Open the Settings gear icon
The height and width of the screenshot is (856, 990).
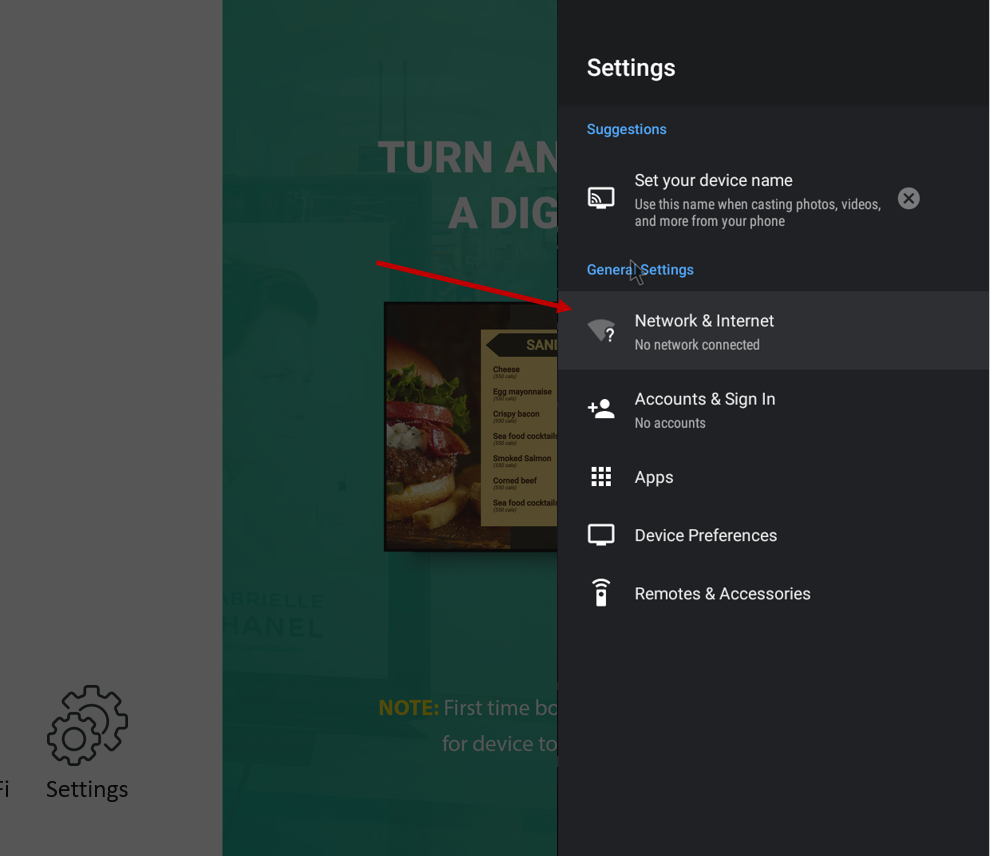[x=87, y=725]
